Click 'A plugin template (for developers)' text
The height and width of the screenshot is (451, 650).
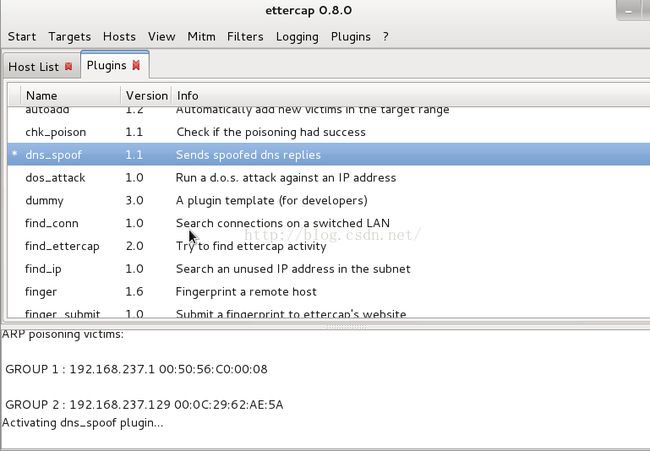[272, 201]
